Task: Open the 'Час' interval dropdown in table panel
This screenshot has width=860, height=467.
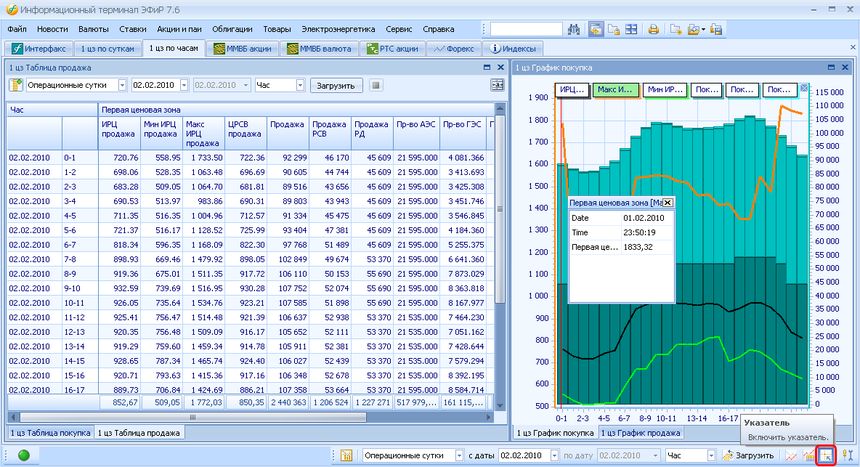Action: [x=299, y=86]
